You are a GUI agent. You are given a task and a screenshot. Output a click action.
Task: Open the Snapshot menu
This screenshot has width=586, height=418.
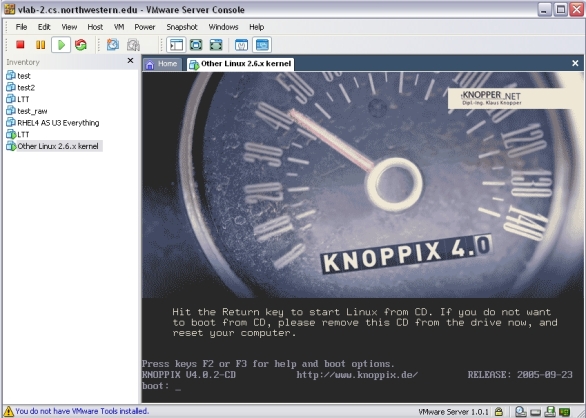tap(182, 27)
